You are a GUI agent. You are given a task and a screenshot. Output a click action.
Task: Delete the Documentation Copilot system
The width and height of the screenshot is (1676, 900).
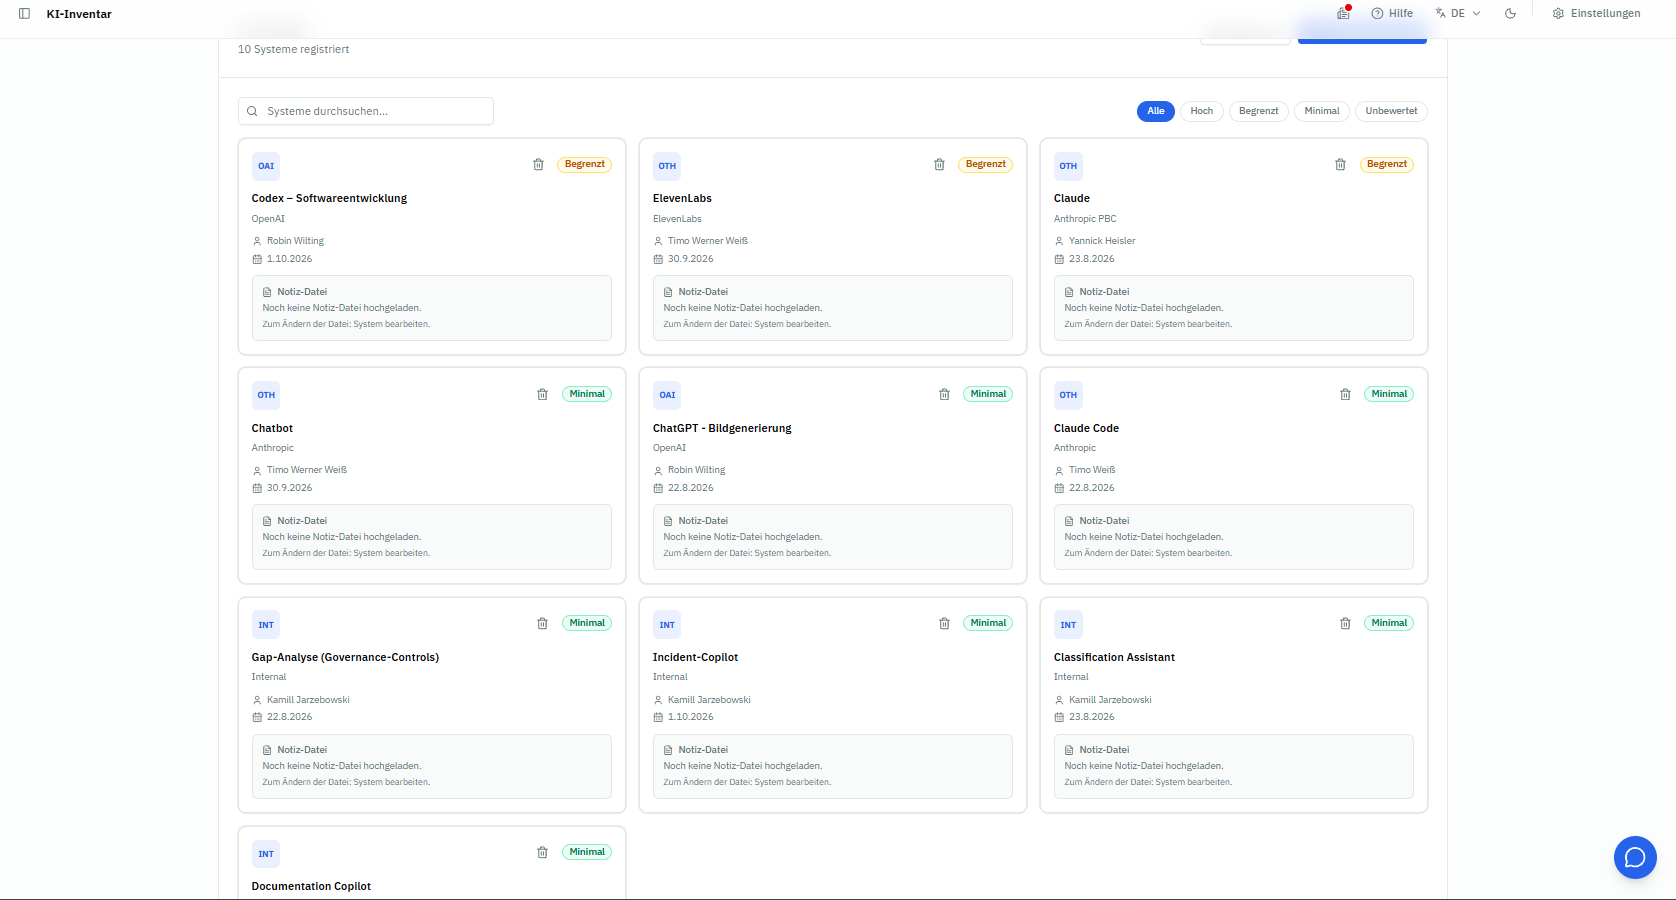click(x=542, y=852)
